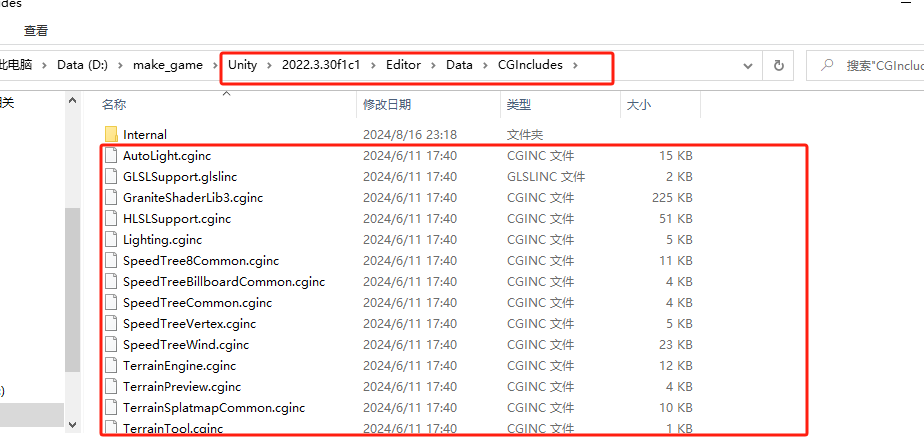Open the 查看 ribbon tab

point(36,31)
